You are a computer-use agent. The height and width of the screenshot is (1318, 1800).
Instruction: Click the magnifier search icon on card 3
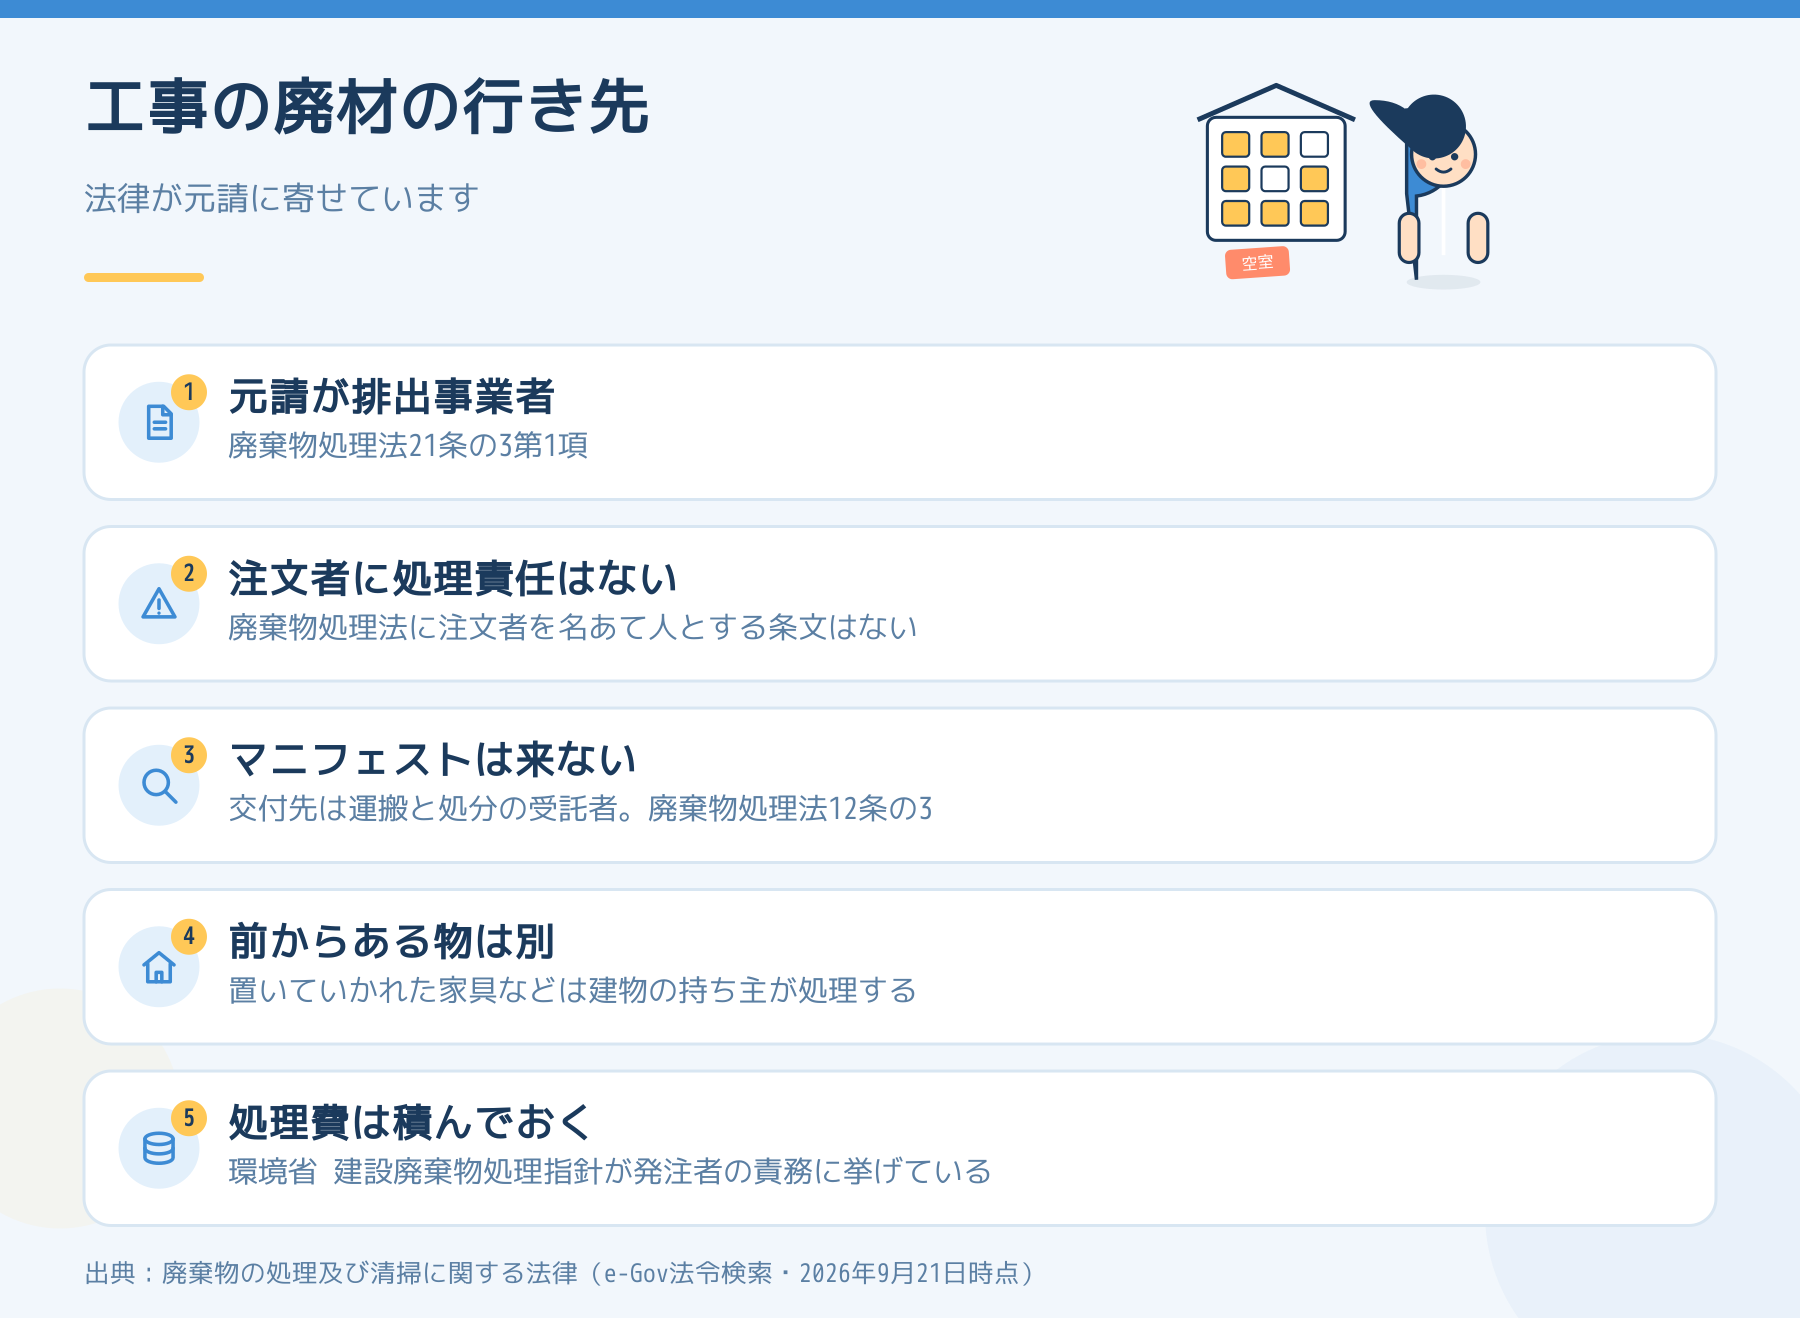pos(159,786)
